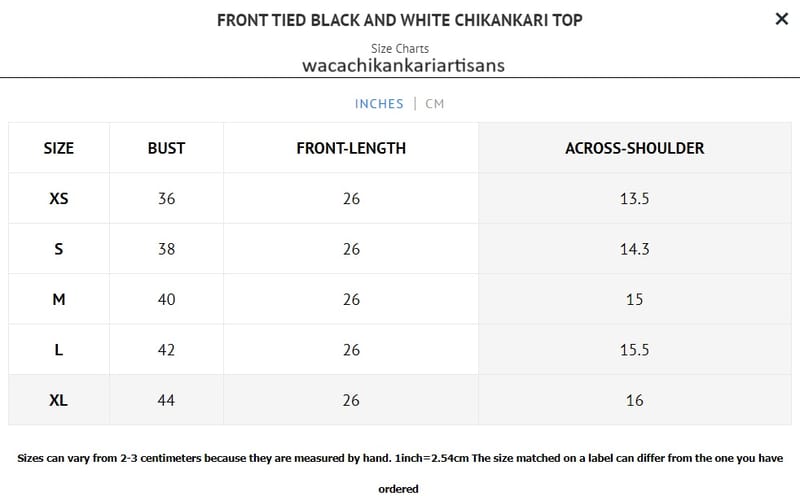Select the XL size row label
Image resolution: width=800 pixels, height=496 pixels.
59,400
